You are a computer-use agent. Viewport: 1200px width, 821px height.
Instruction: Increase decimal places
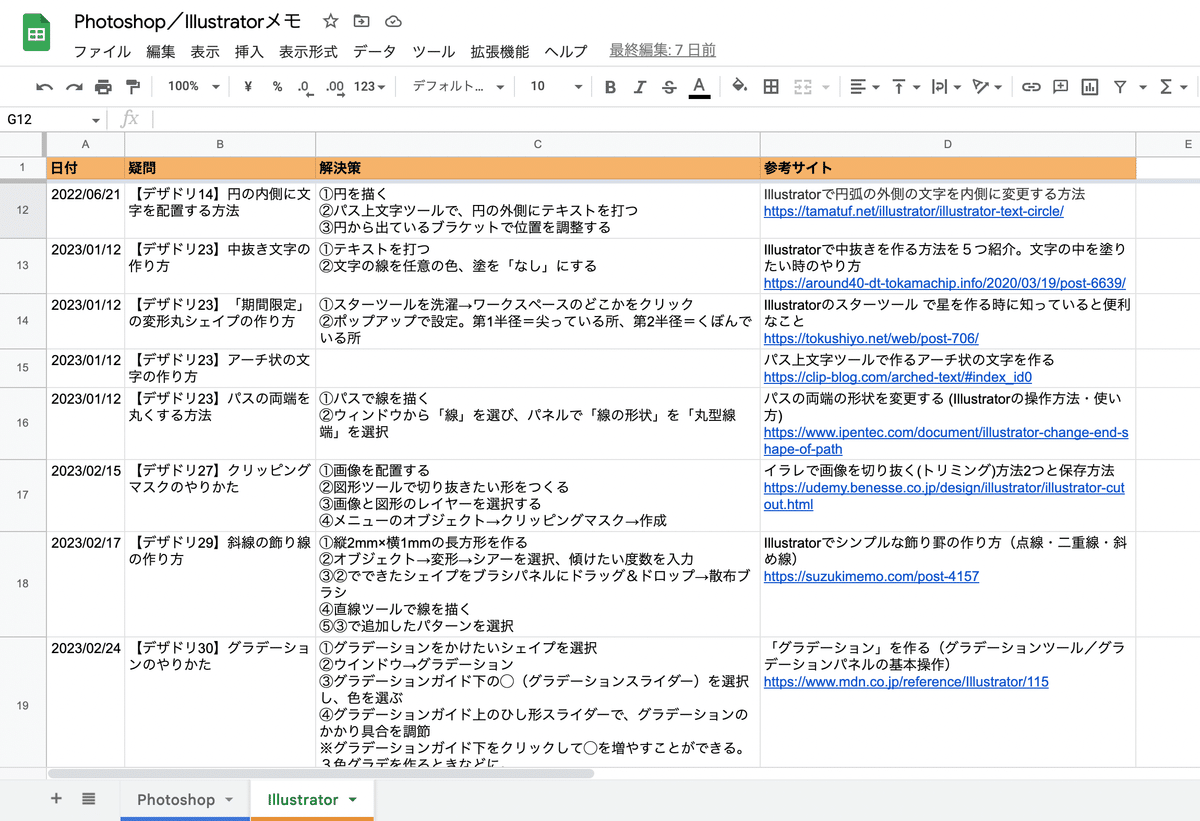(335, 87)
